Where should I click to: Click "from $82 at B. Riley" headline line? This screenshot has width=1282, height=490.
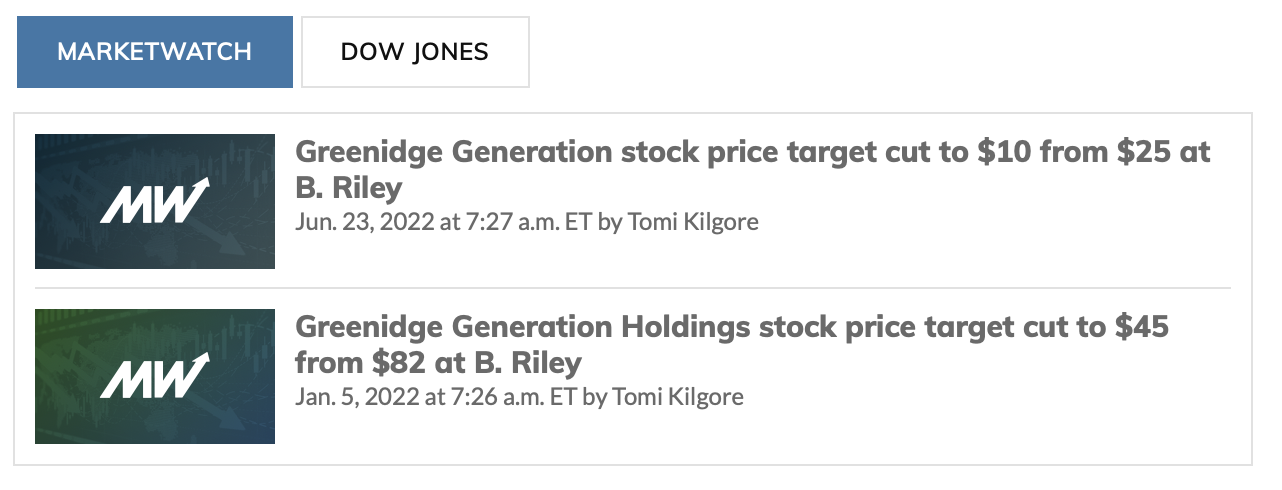(x=439, y=362)
